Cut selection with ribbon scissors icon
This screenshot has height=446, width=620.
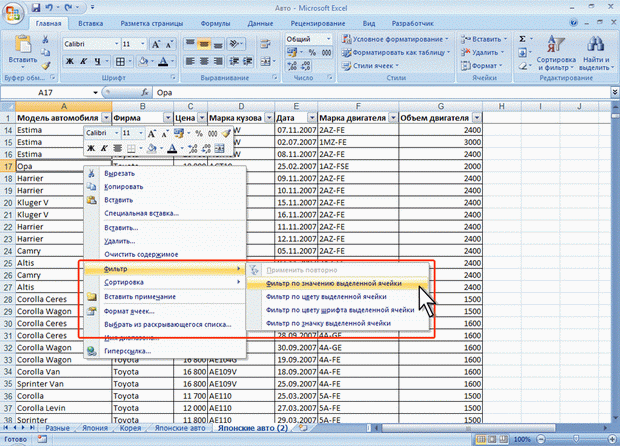click(45, 39)
